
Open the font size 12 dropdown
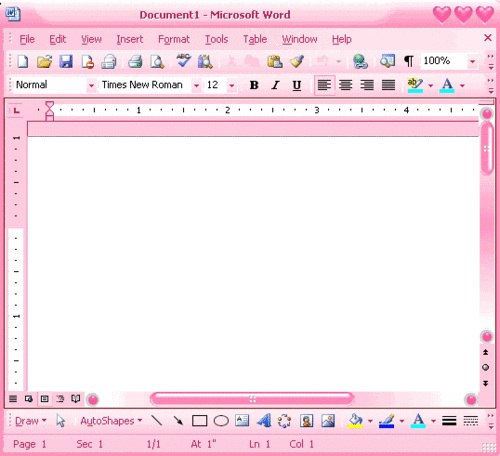232,86
